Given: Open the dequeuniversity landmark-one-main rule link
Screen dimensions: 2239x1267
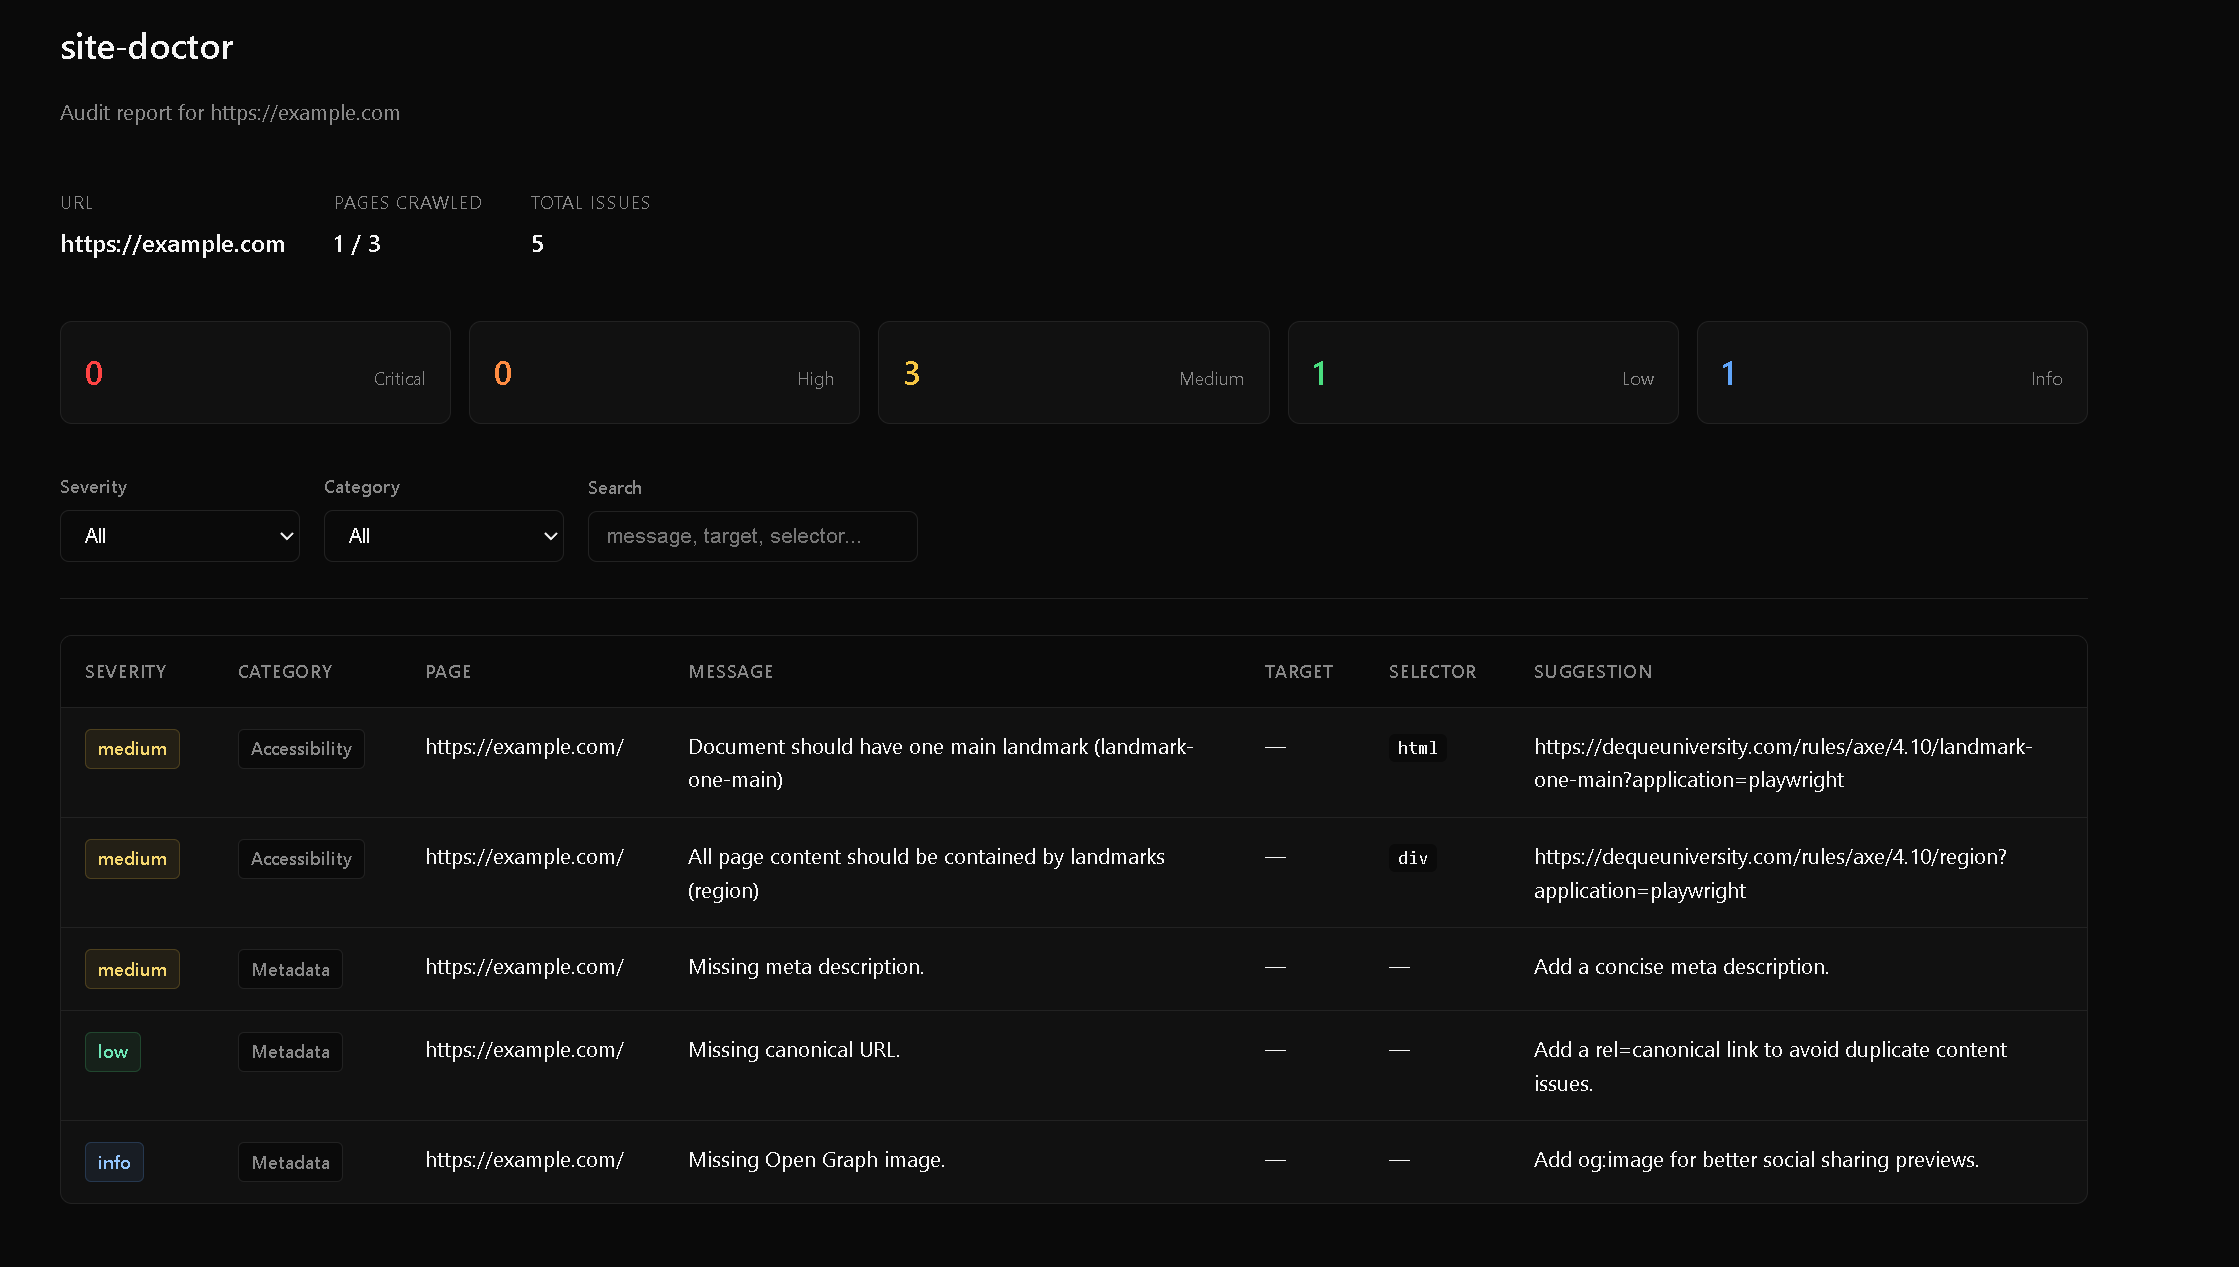Looking at the screenshot, I should (1783, 763).
